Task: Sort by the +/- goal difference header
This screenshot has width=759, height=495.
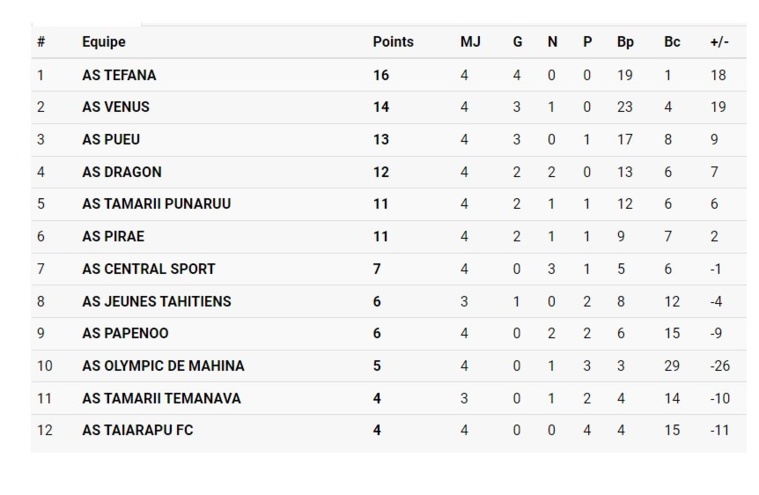Action: click(719, 42)
